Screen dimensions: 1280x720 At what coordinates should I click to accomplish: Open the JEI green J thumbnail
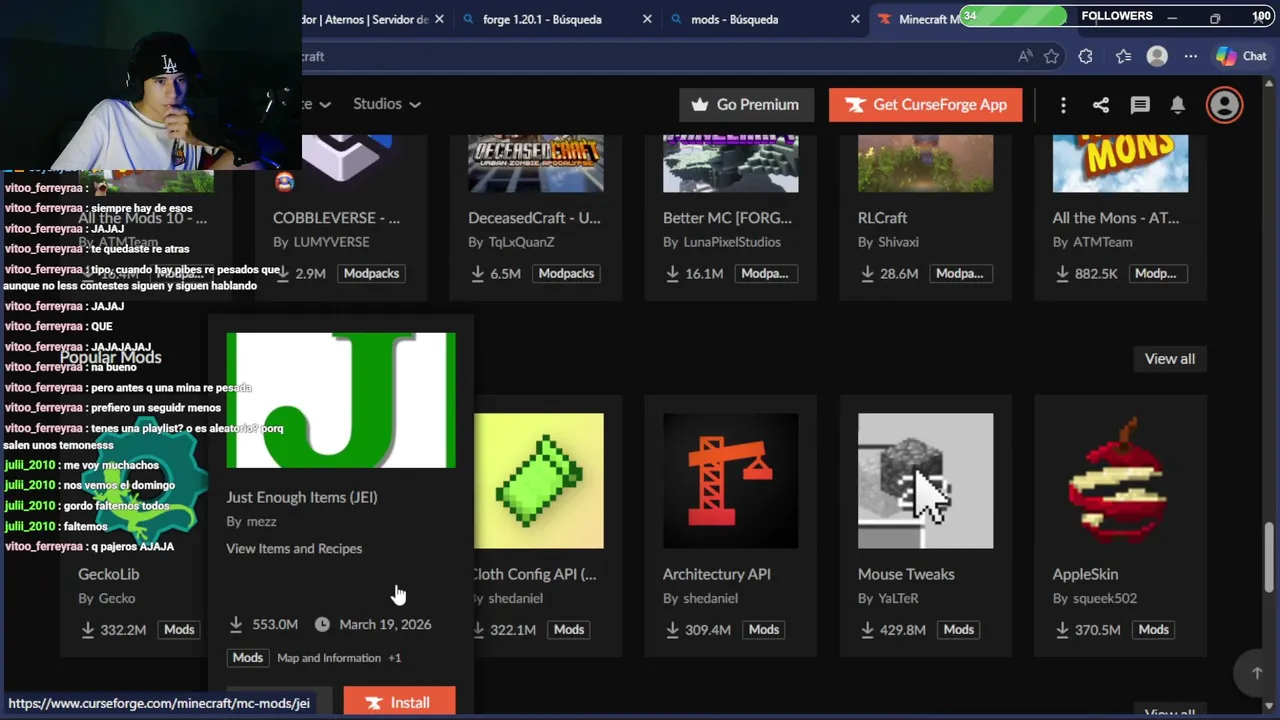coord(341,400)
